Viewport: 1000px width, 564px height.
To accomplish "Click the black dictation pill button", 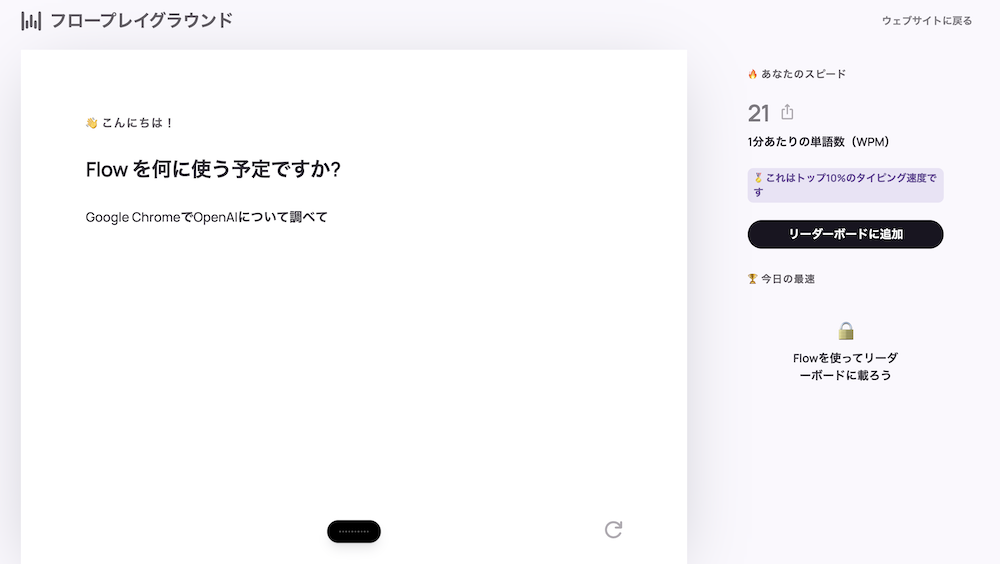I will tap(354, 531).
